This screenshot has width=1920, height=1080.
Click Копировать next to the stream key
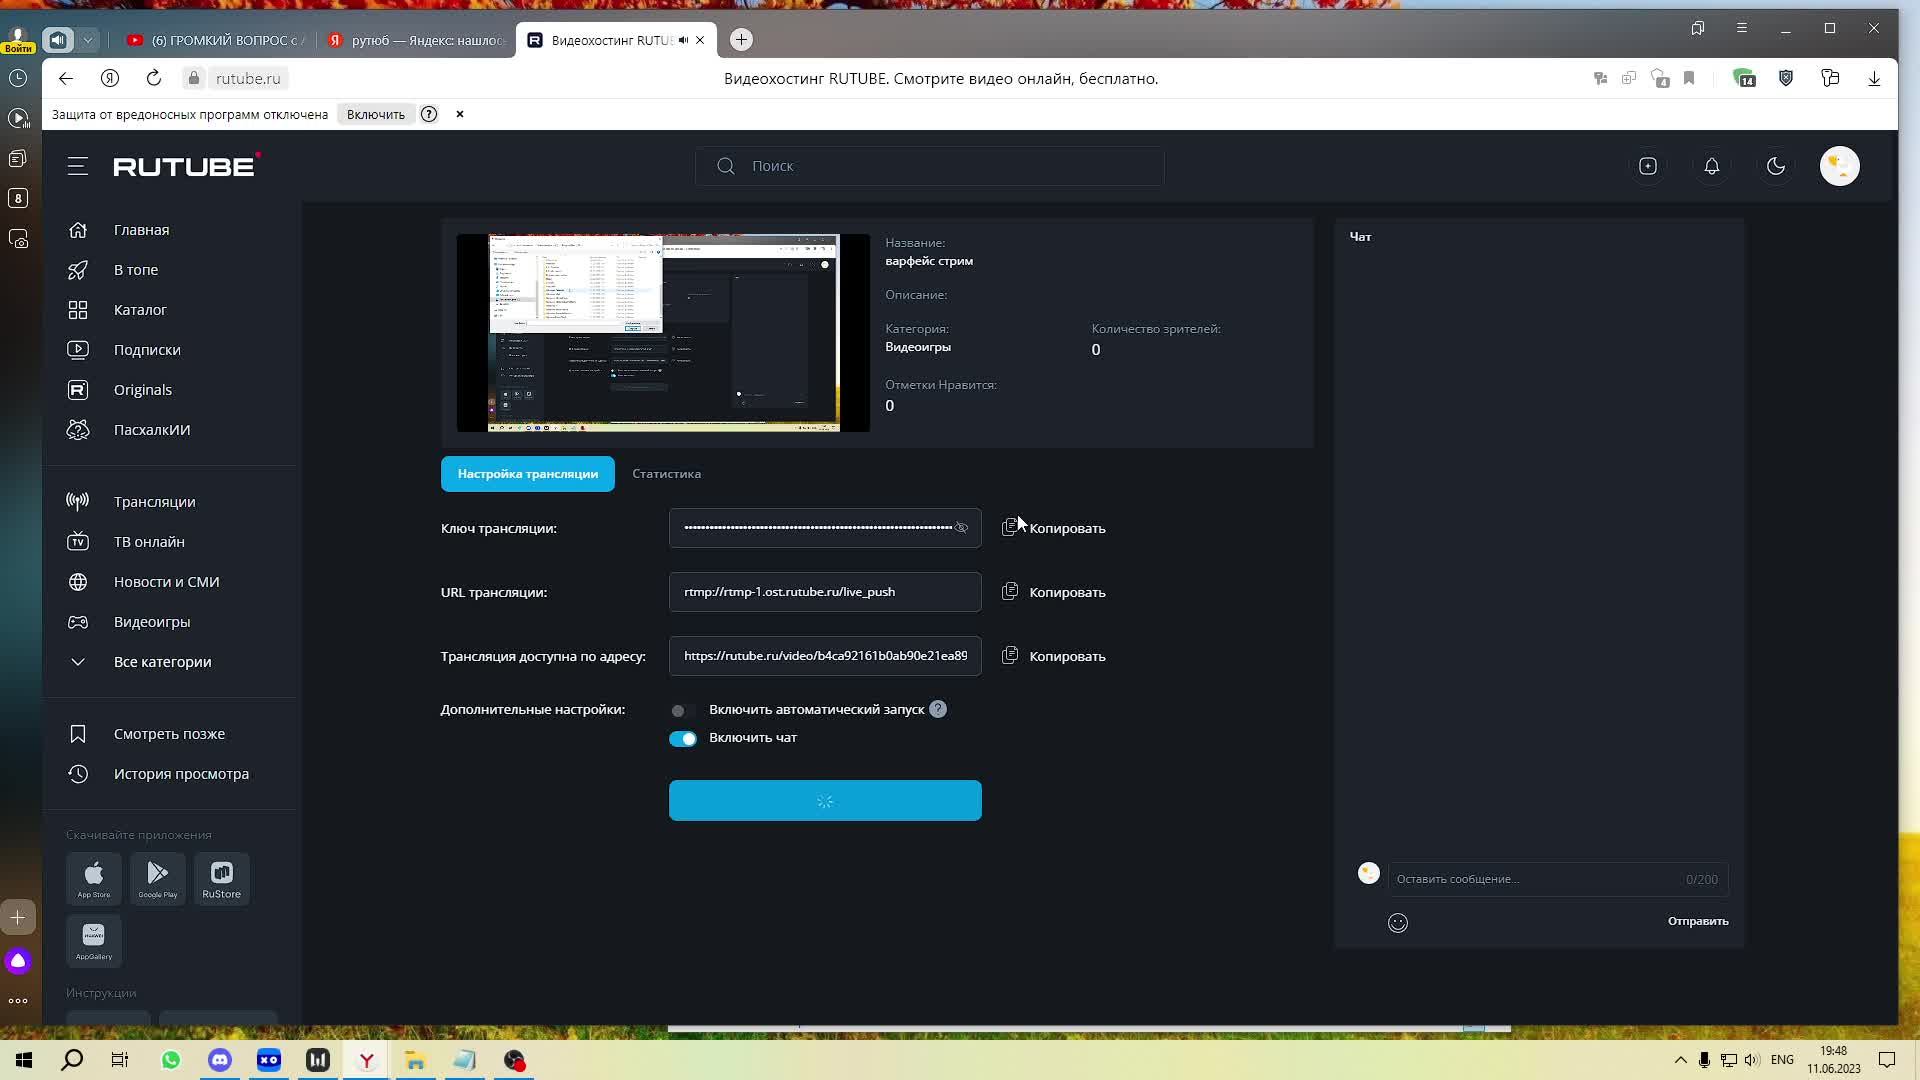[x=1066, y=528]
